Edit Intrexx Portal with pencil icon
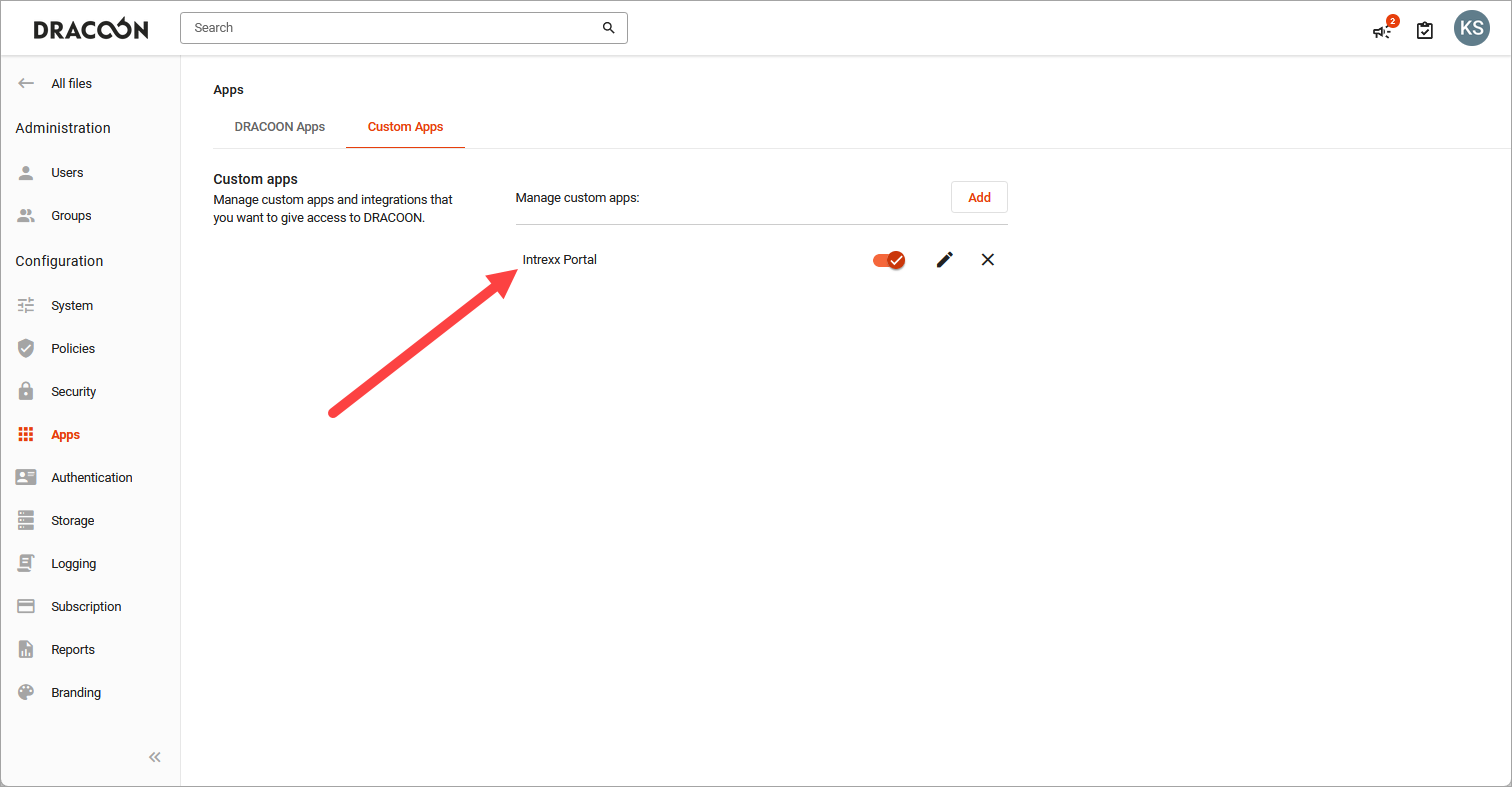Screen dimensions: 1512x787 coord(944,260)
